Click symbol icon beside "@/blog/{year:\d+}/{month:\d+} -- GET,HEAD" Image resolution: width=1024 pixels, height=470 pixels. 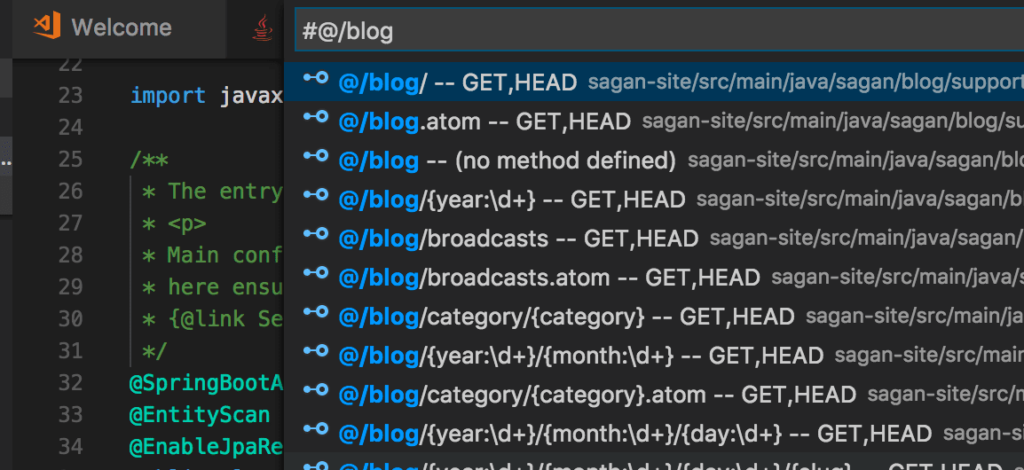pos(316,354)
